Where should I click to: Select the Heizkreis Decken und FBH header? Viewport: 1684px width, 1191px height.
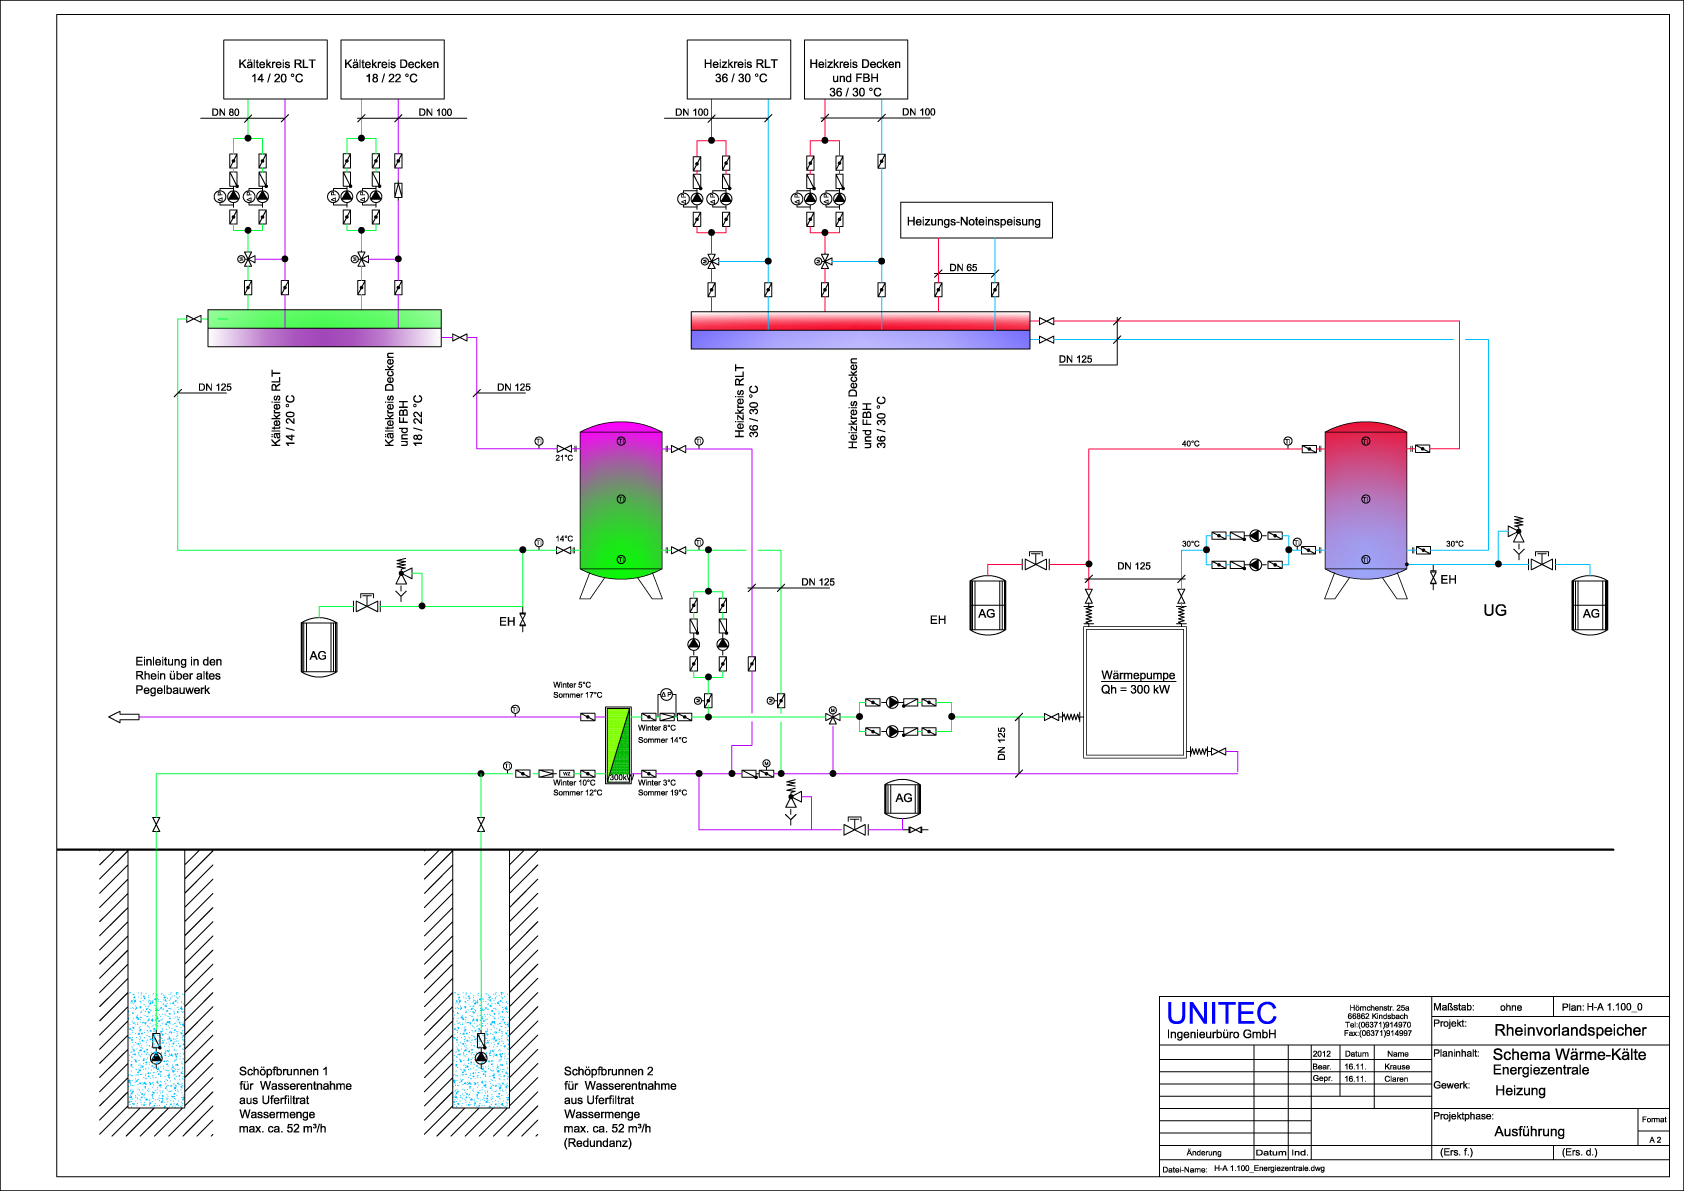click(x=855, y=69)
